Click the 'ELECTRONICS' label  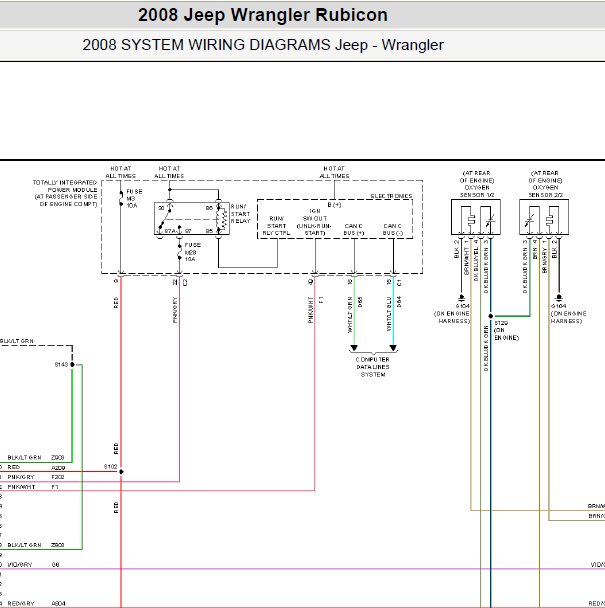[x=391, y=196]
